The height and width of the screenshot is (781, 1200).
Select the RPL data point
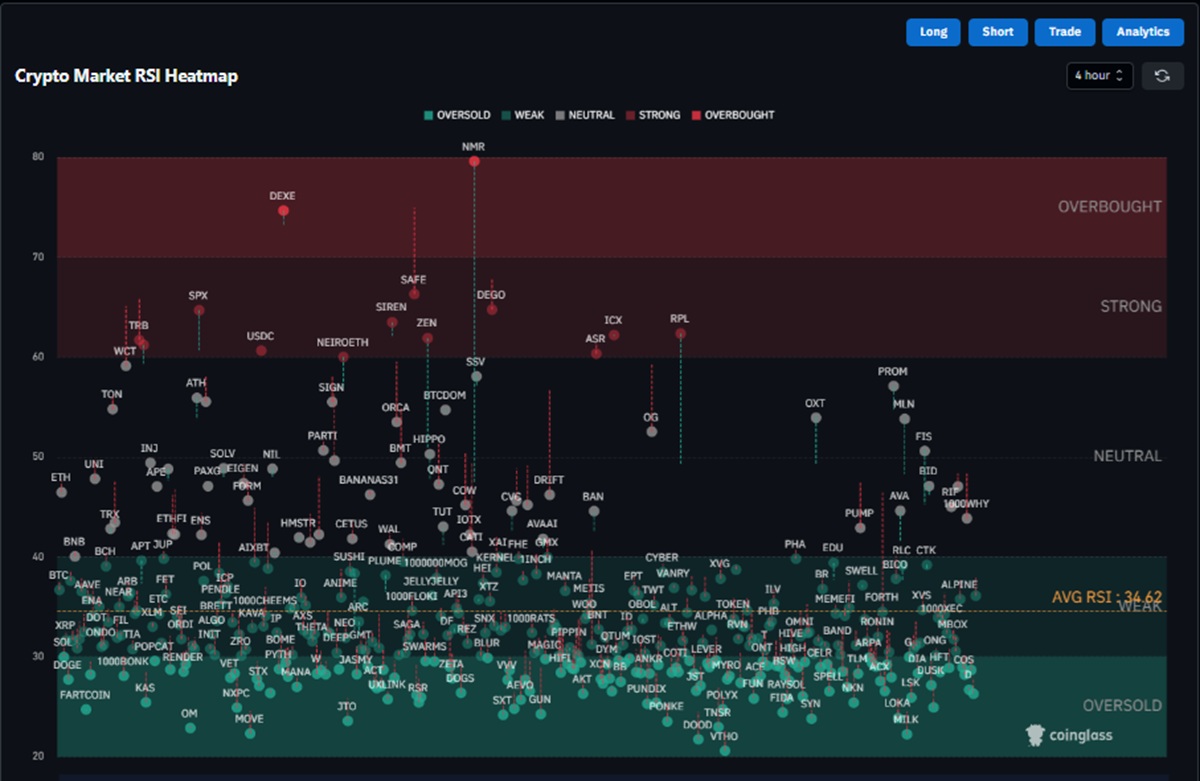point(680,334)
